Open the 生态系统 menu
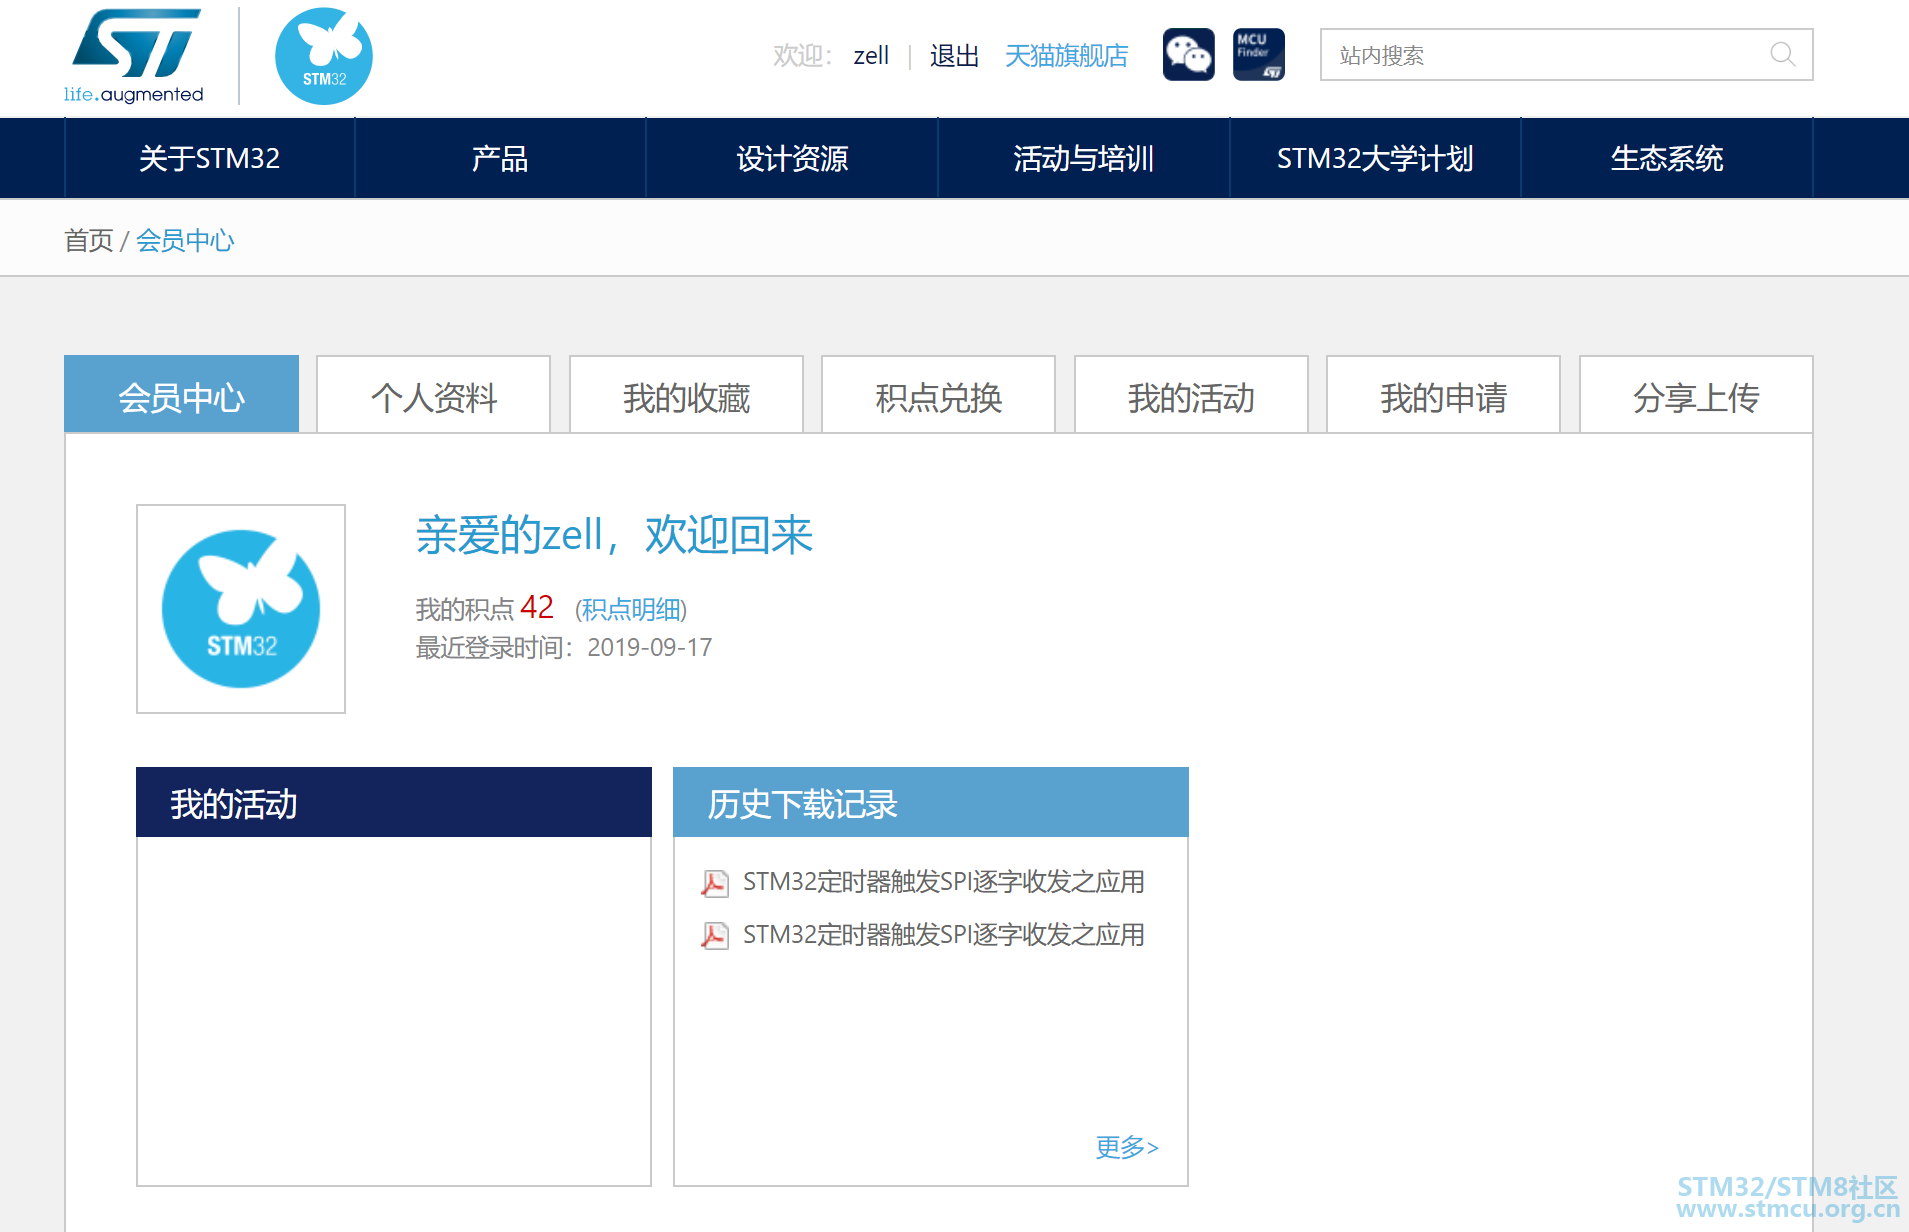The height and width of the screenshot is (1232, 1909). click(1667, 158)
